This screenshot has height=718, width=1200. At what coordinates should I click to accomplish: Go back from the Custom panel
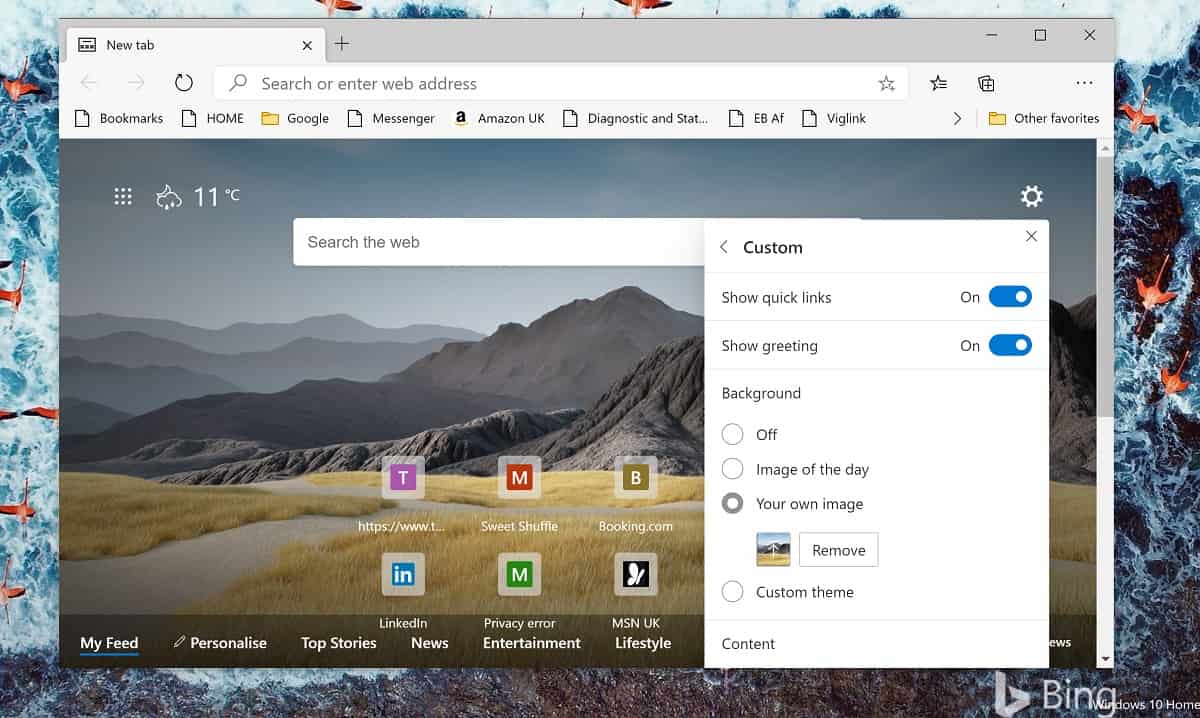click(724, 247)
